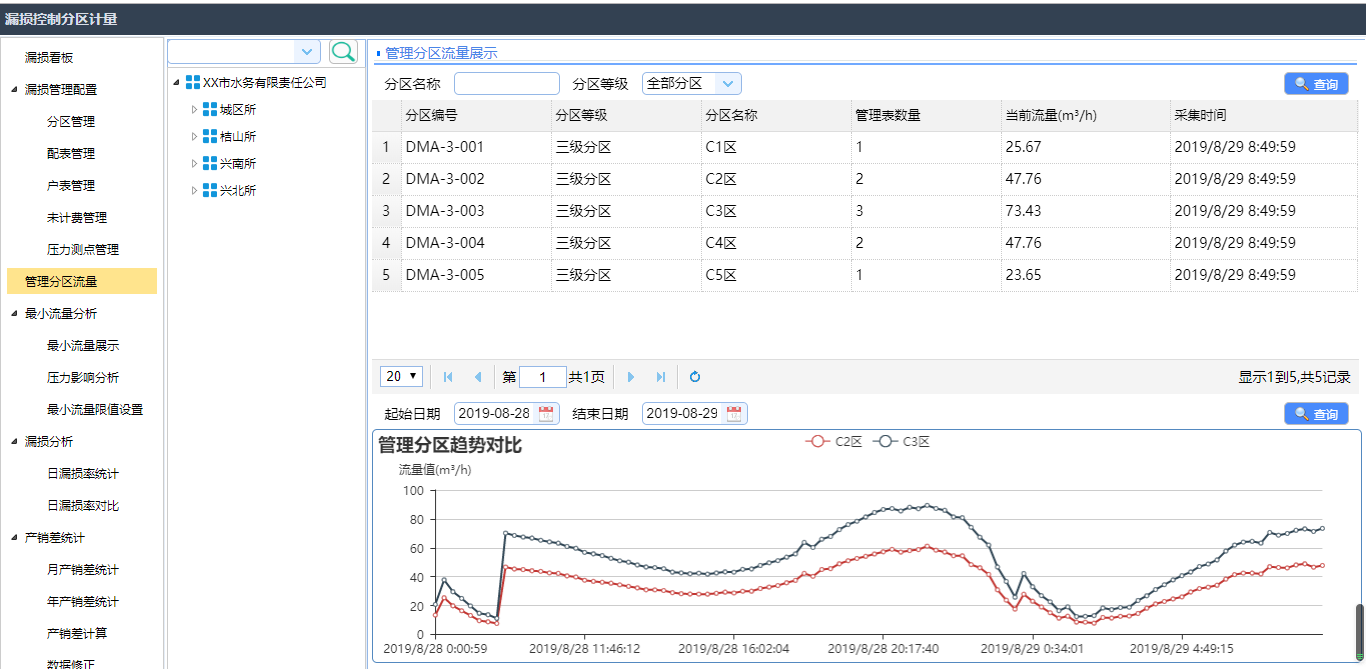Image resolution: width=1366 pixels, height=669 pixels.
Task: Click top 查询 button beside 分区等级
Action: 1316,84
